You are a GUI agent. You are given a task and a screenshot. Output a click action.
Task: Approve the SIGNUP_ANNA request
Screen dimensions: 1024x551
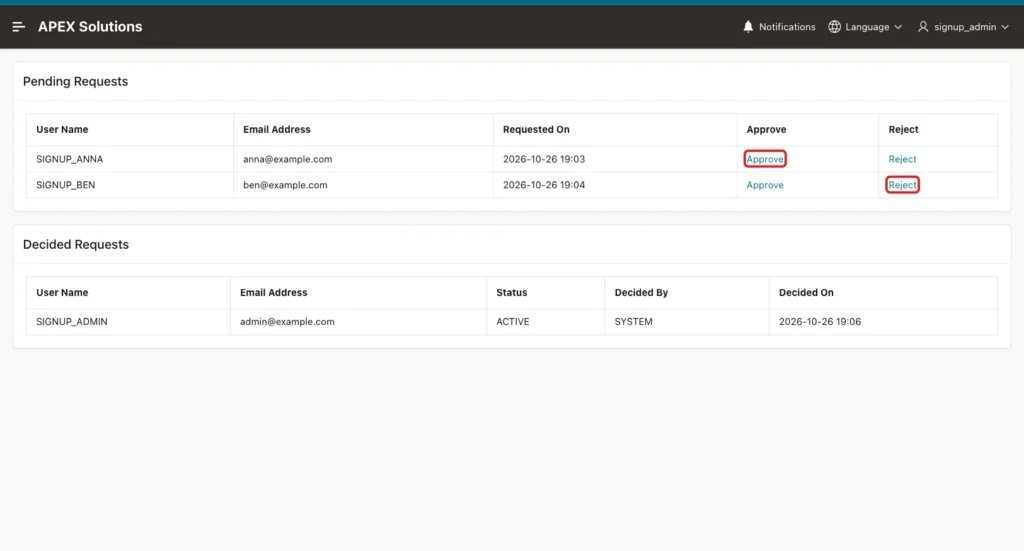765,159
